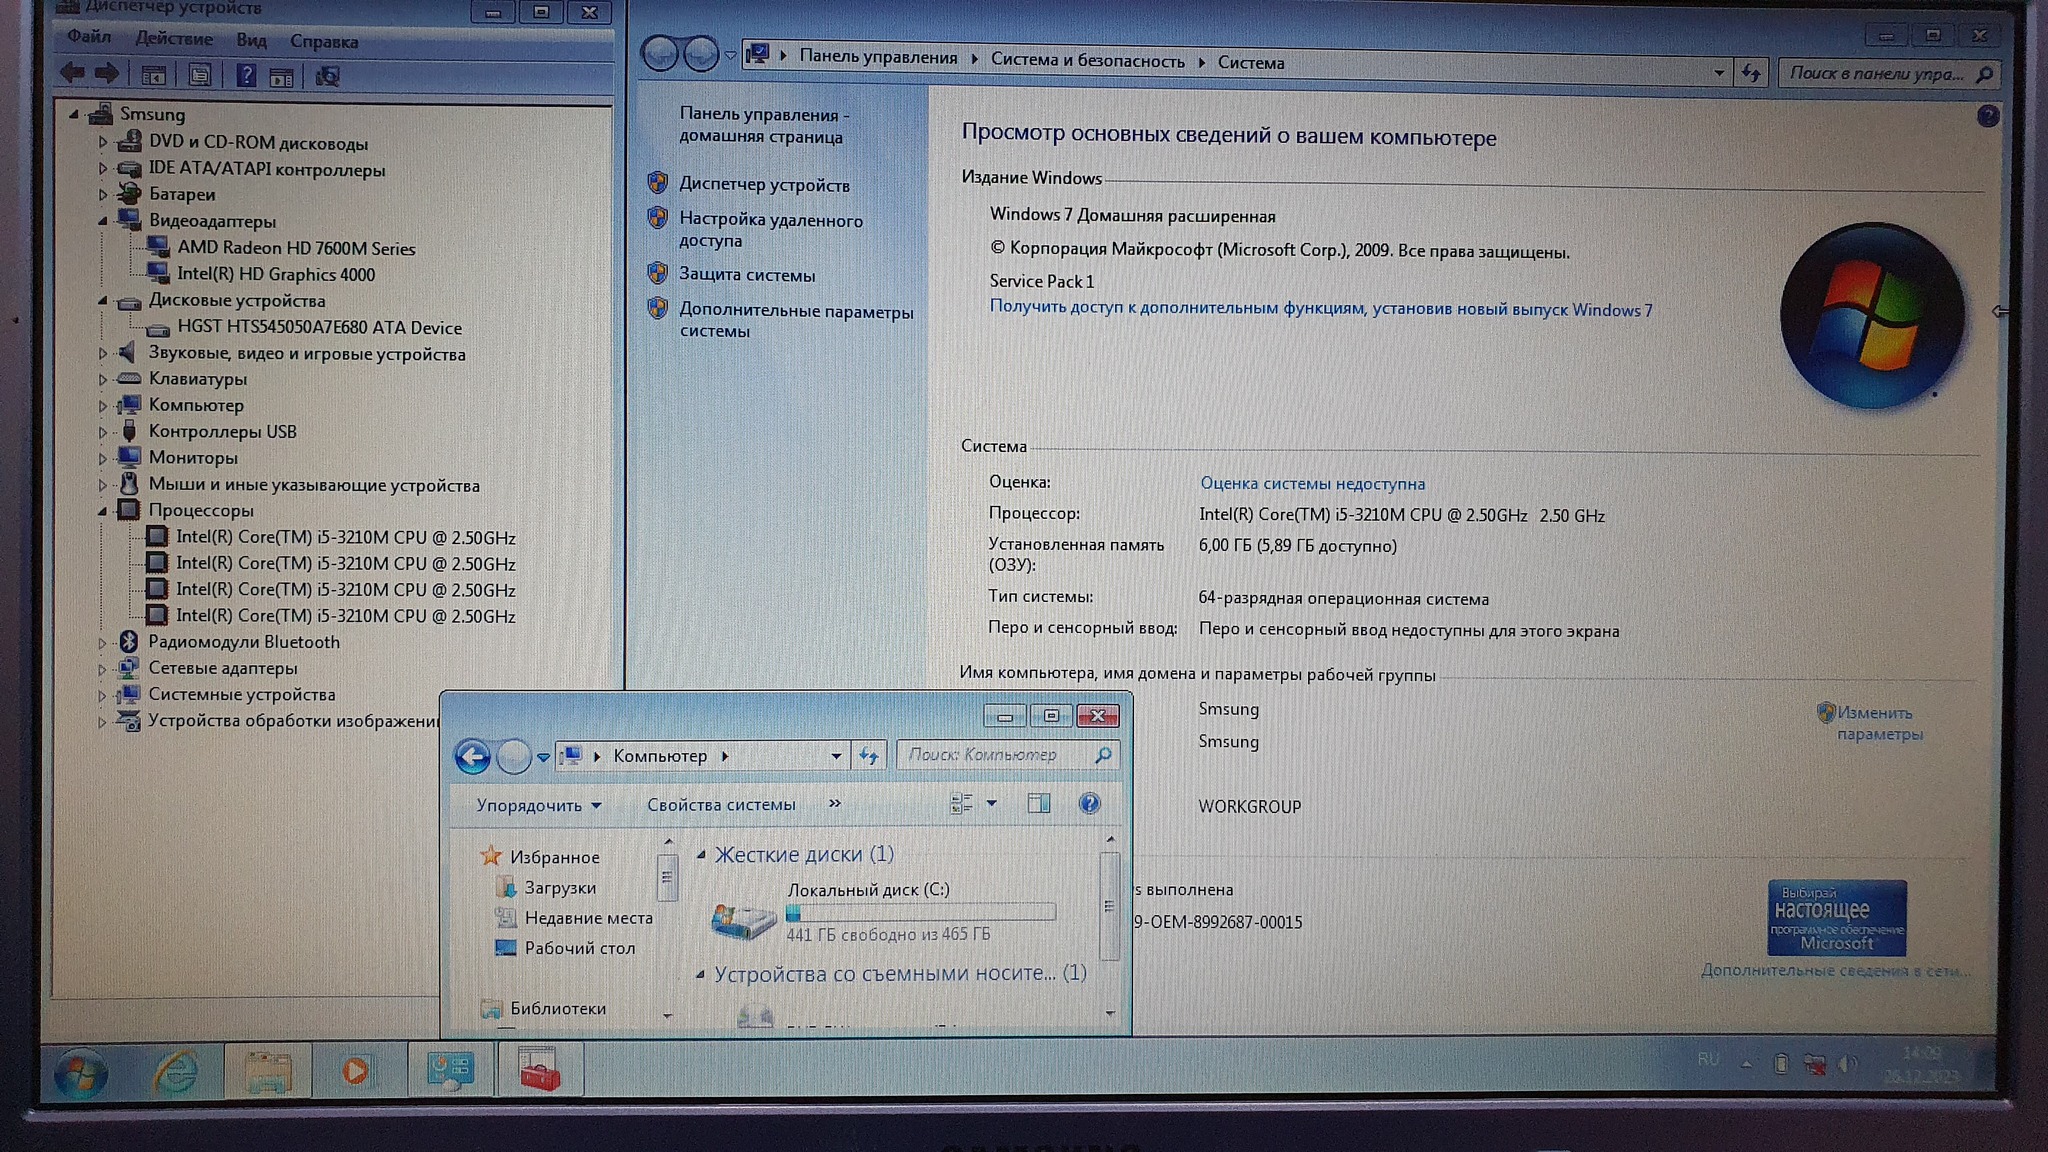The image size is (2048, 1152).
Task: Collapse the Процессоры tree node
Action: point(103,511)
